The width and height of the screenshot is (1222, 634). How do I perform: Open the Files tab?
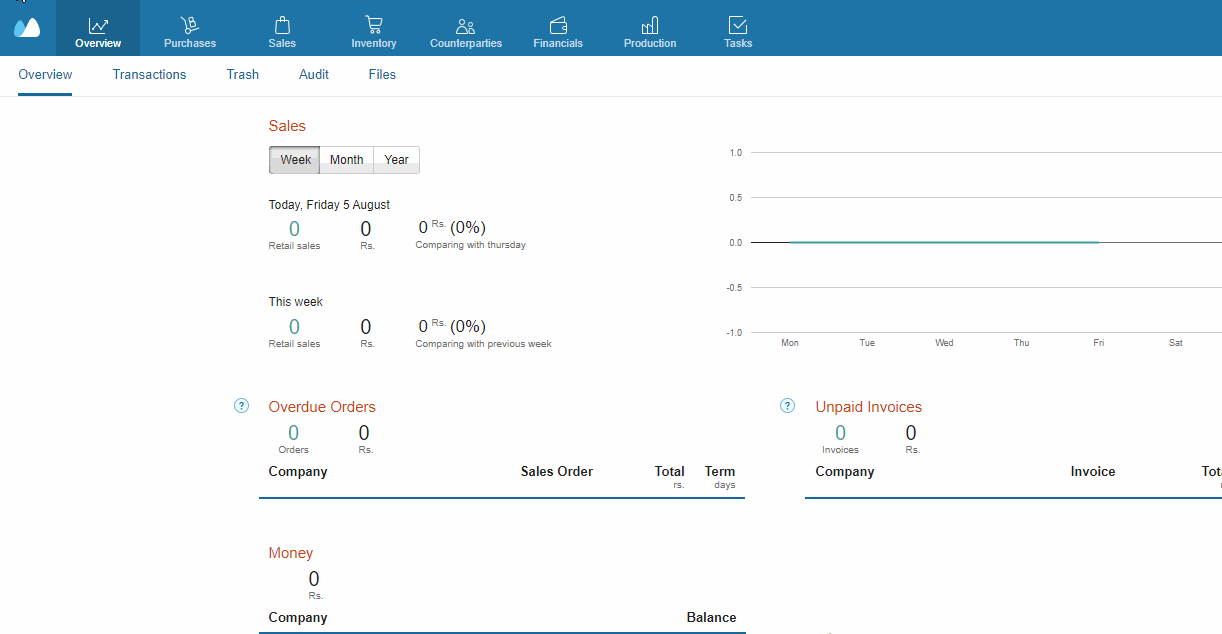tap(382, 75)
